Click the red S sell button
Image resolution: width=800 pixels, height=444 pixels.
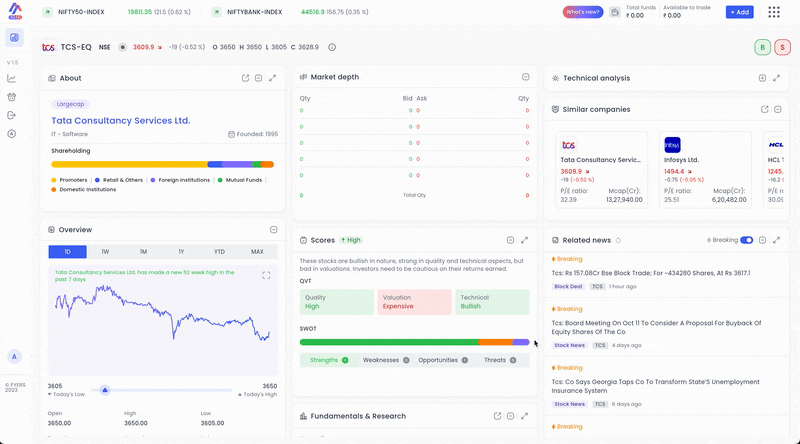click(x=782, y=47)
